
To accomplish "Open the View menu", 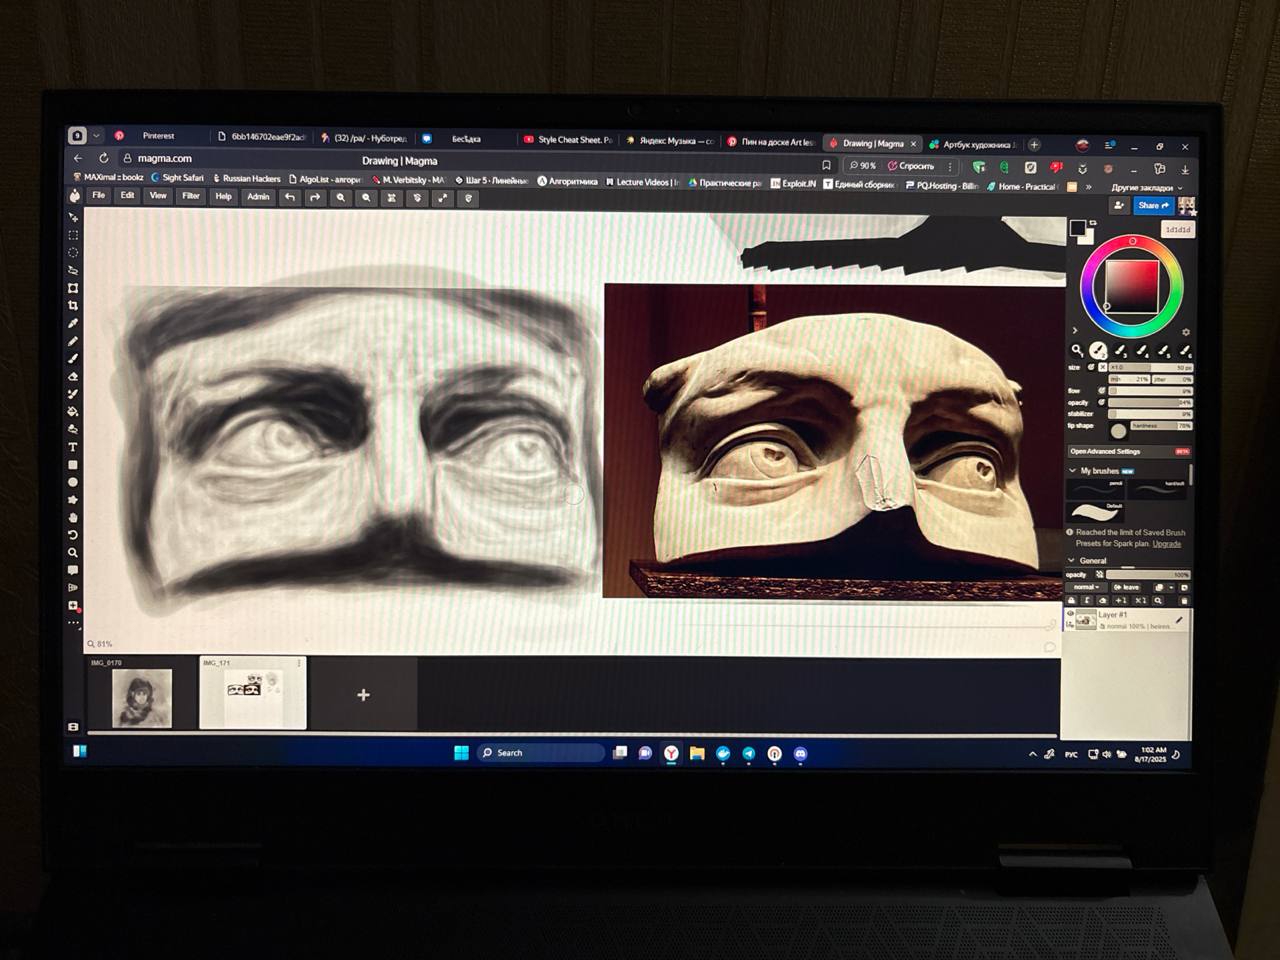I will (x=158, y=196).
